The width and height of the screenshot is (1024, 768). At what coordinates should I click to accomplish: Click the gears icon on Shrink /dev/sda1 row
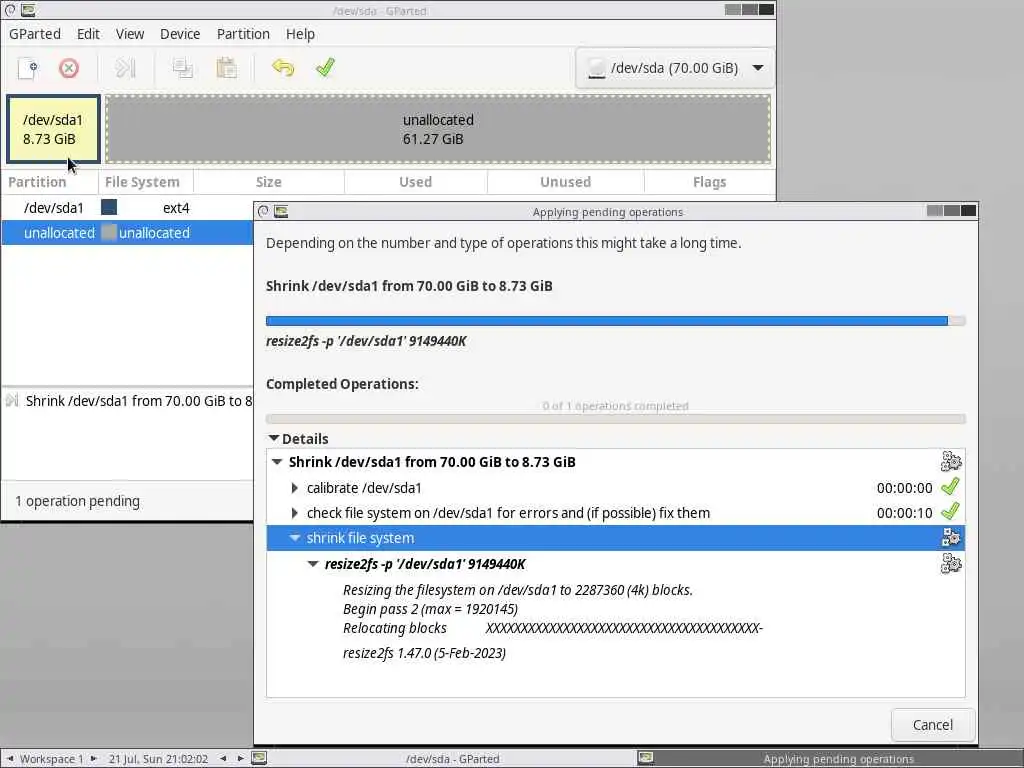click(951, 462)
